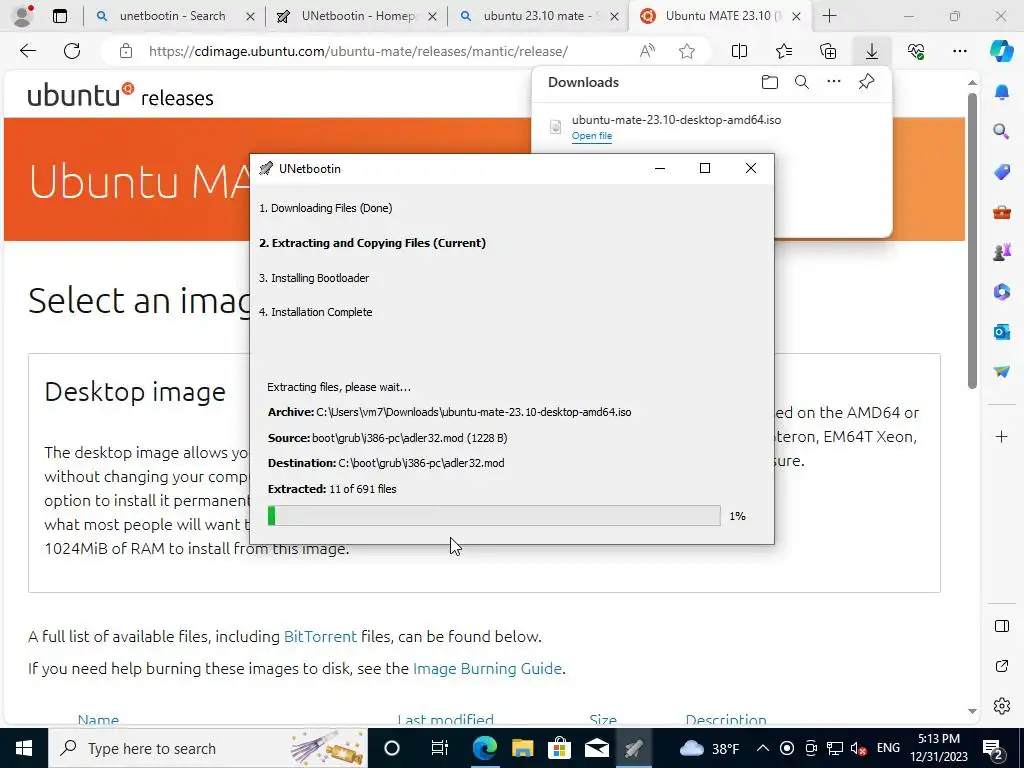Image resolution: width=1024 pixels, height=768 pixels.
Task: Go back with the browser back arrow
Action: 27,51
